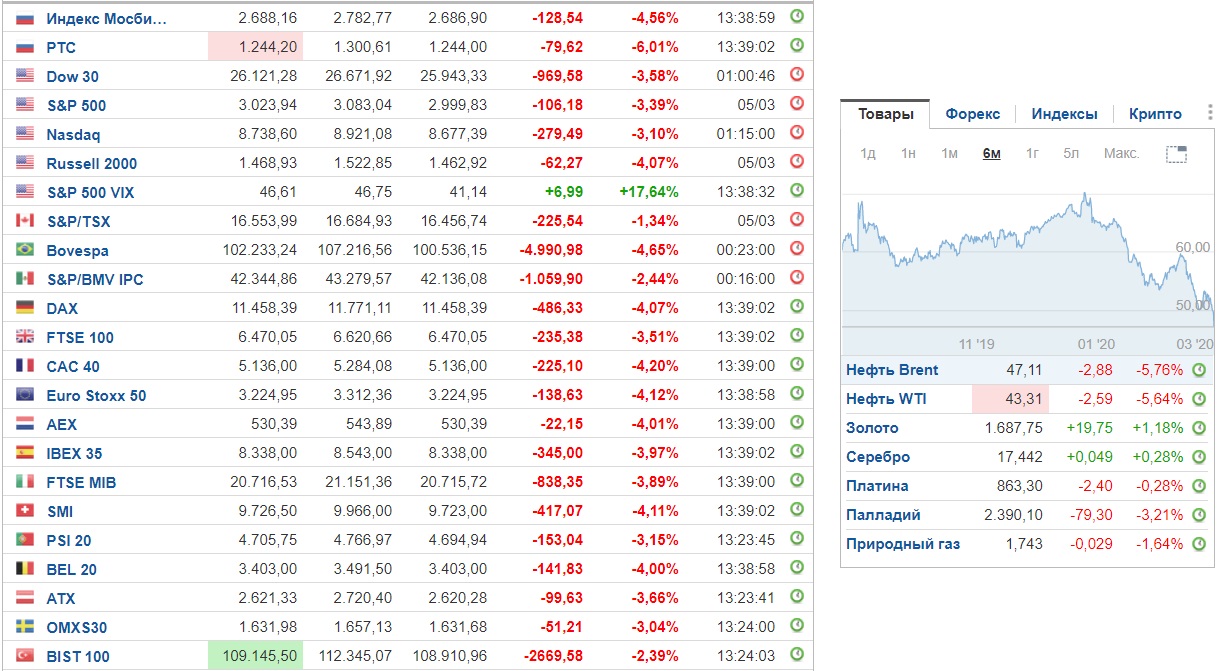Open the Nasdaq index link
1228x671 pixels.
pyautogui.click(x=73, y=134)
